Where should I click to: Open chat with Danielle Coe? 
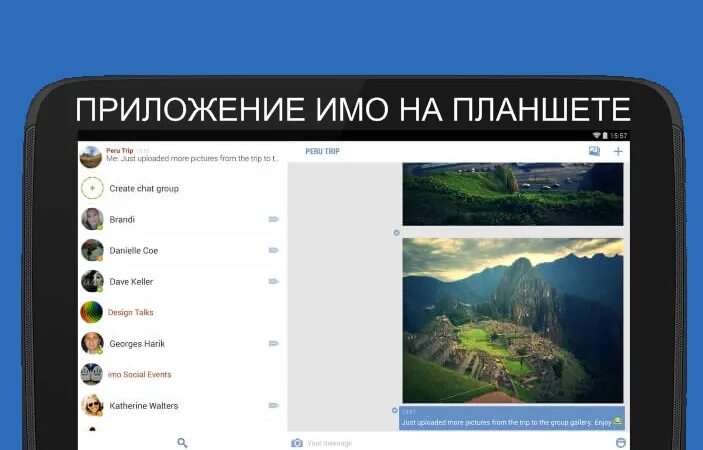click(182, 250)
